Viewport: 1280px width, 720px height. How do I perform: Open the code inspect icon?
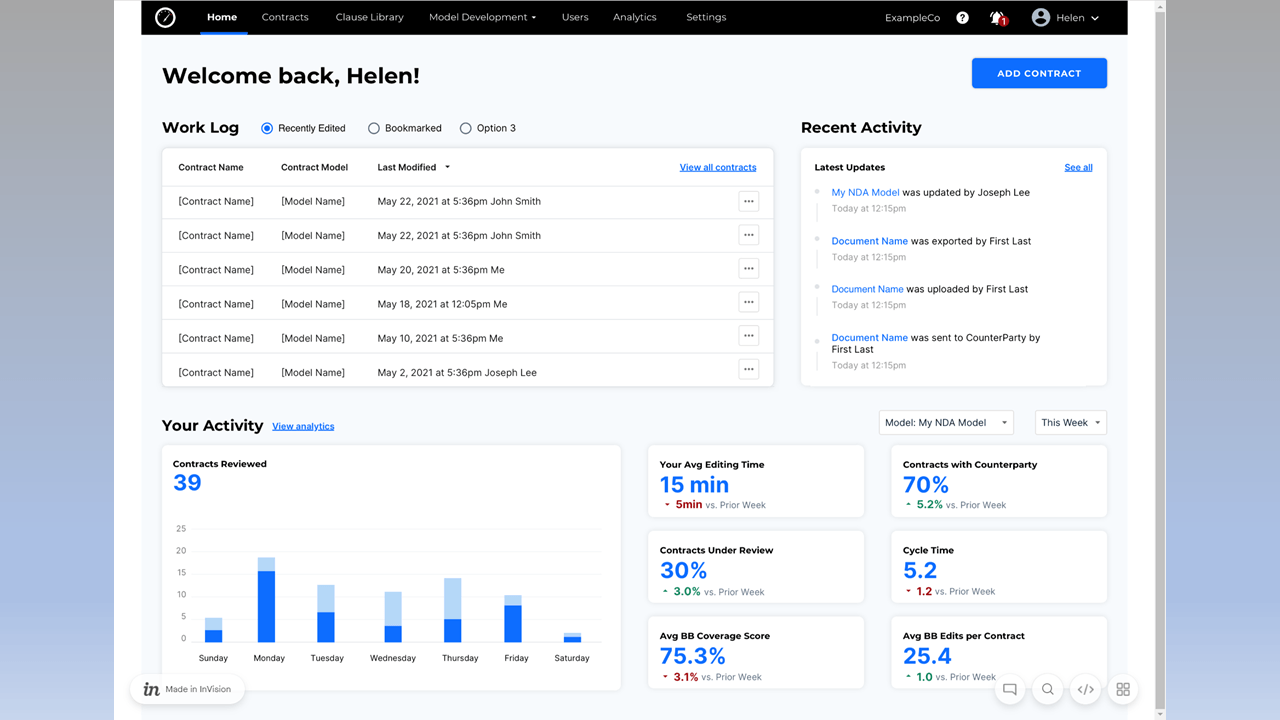click(1085, 689)
